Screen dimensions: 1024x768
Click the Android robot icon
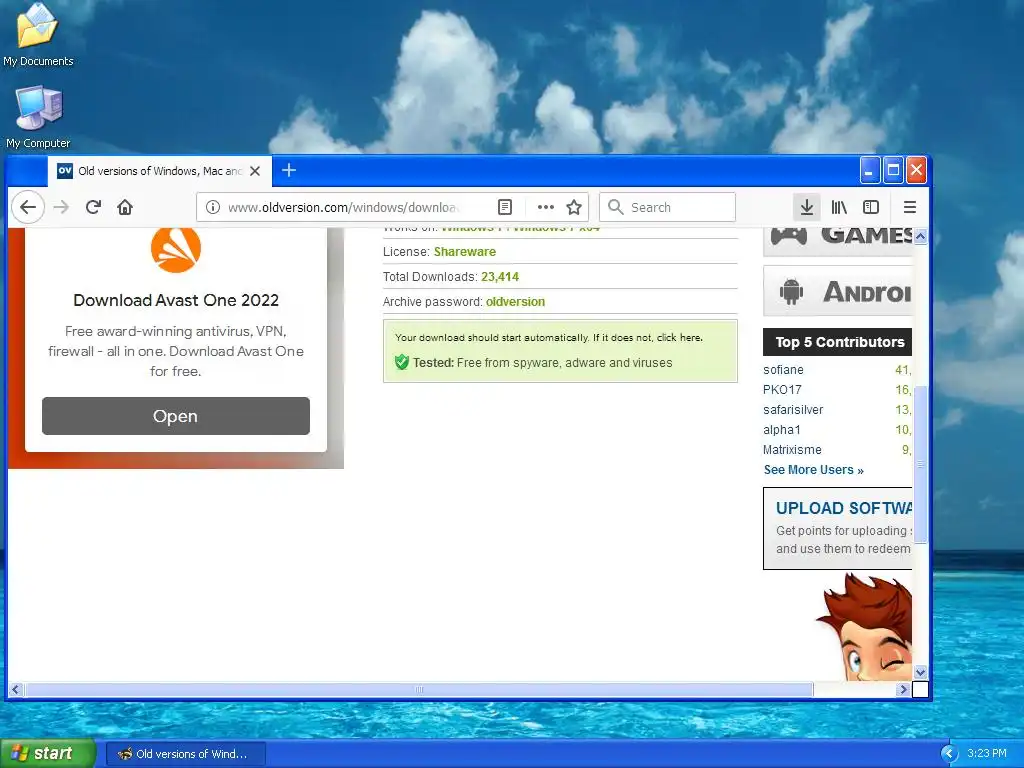(791, 291)
